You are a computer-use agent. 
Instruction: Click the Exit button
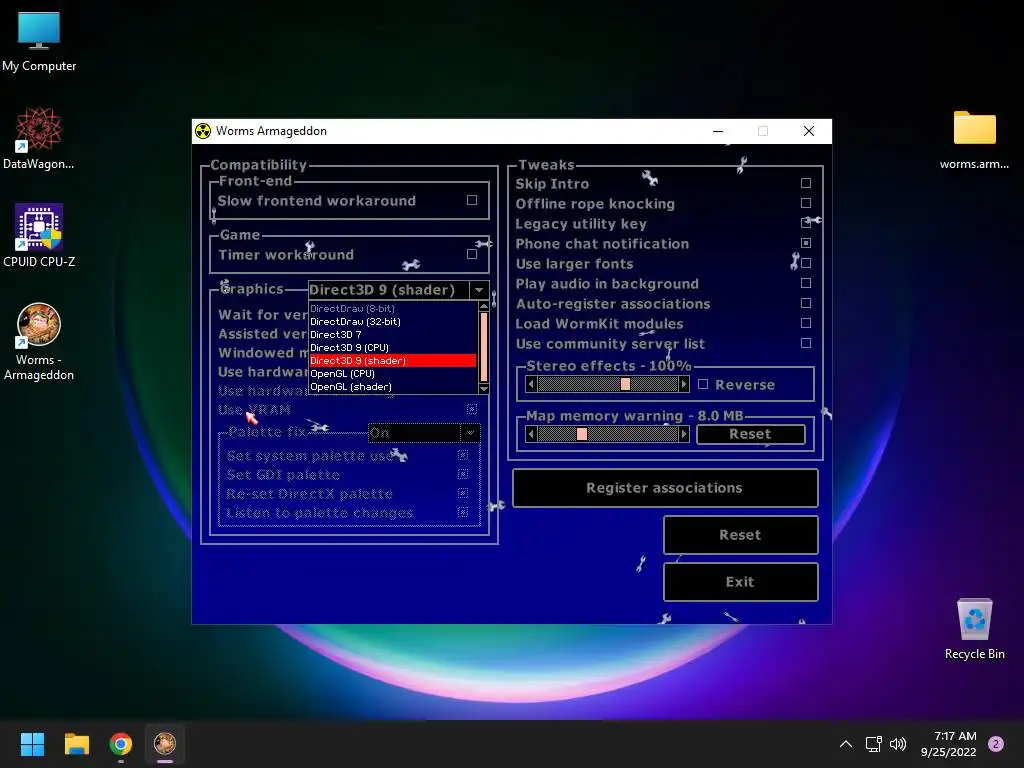pyautogui.click(x=741, y=582)
